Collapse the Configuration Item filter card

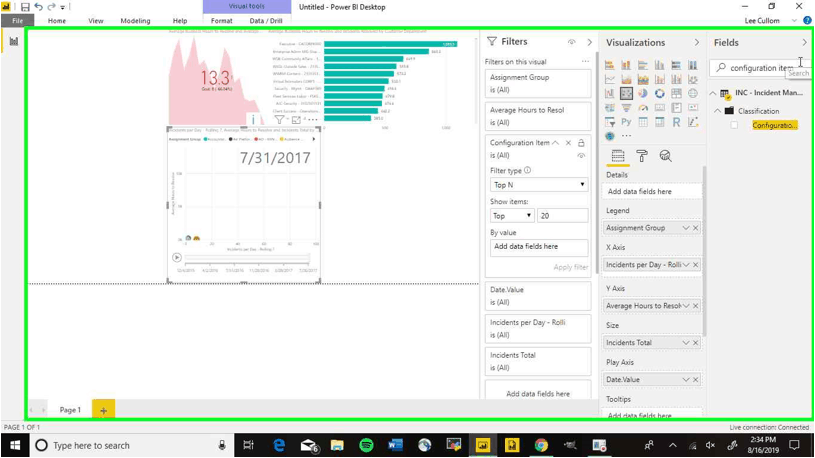tap(556, 142)
